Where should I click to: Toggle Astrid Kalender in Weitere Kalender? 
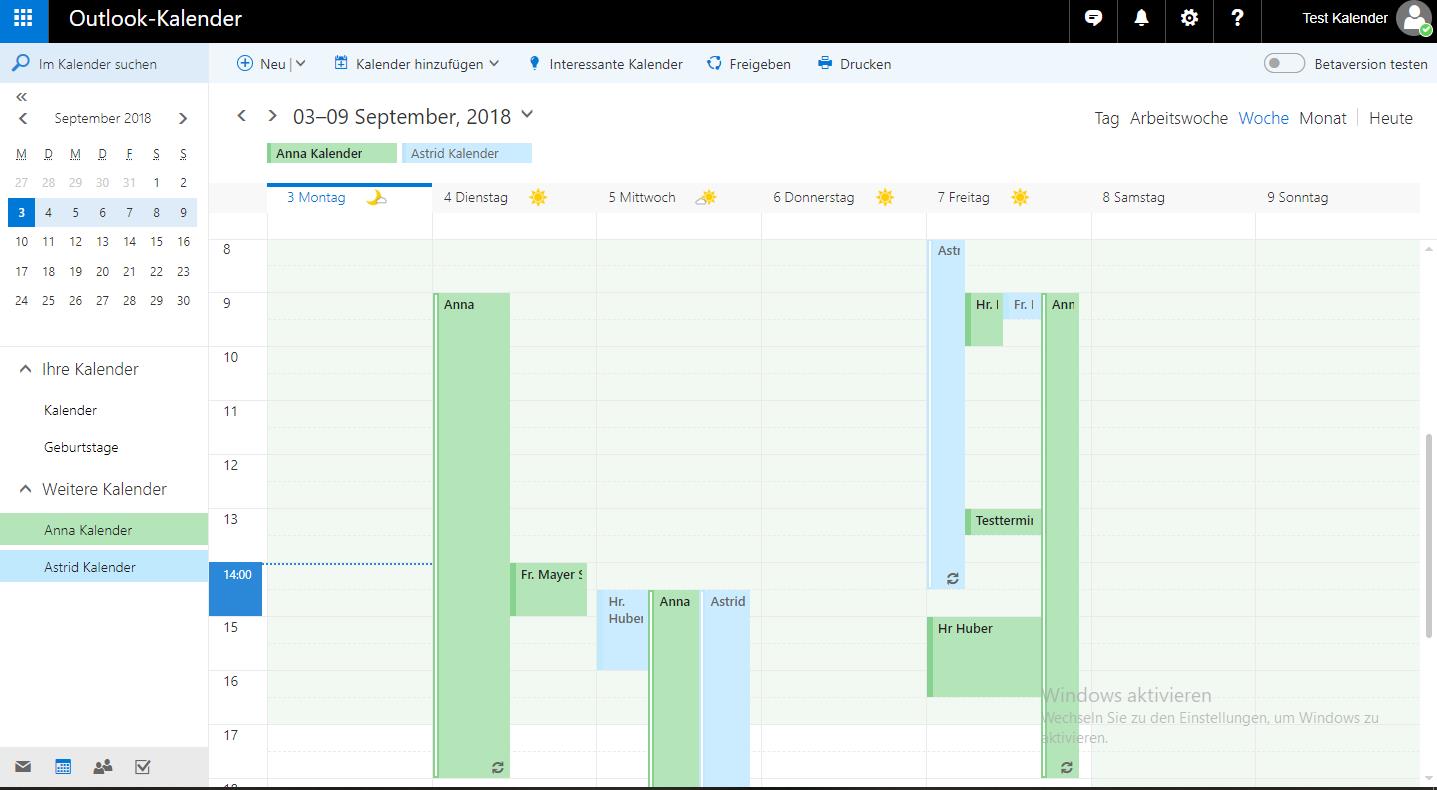click(x=104, y=567)
